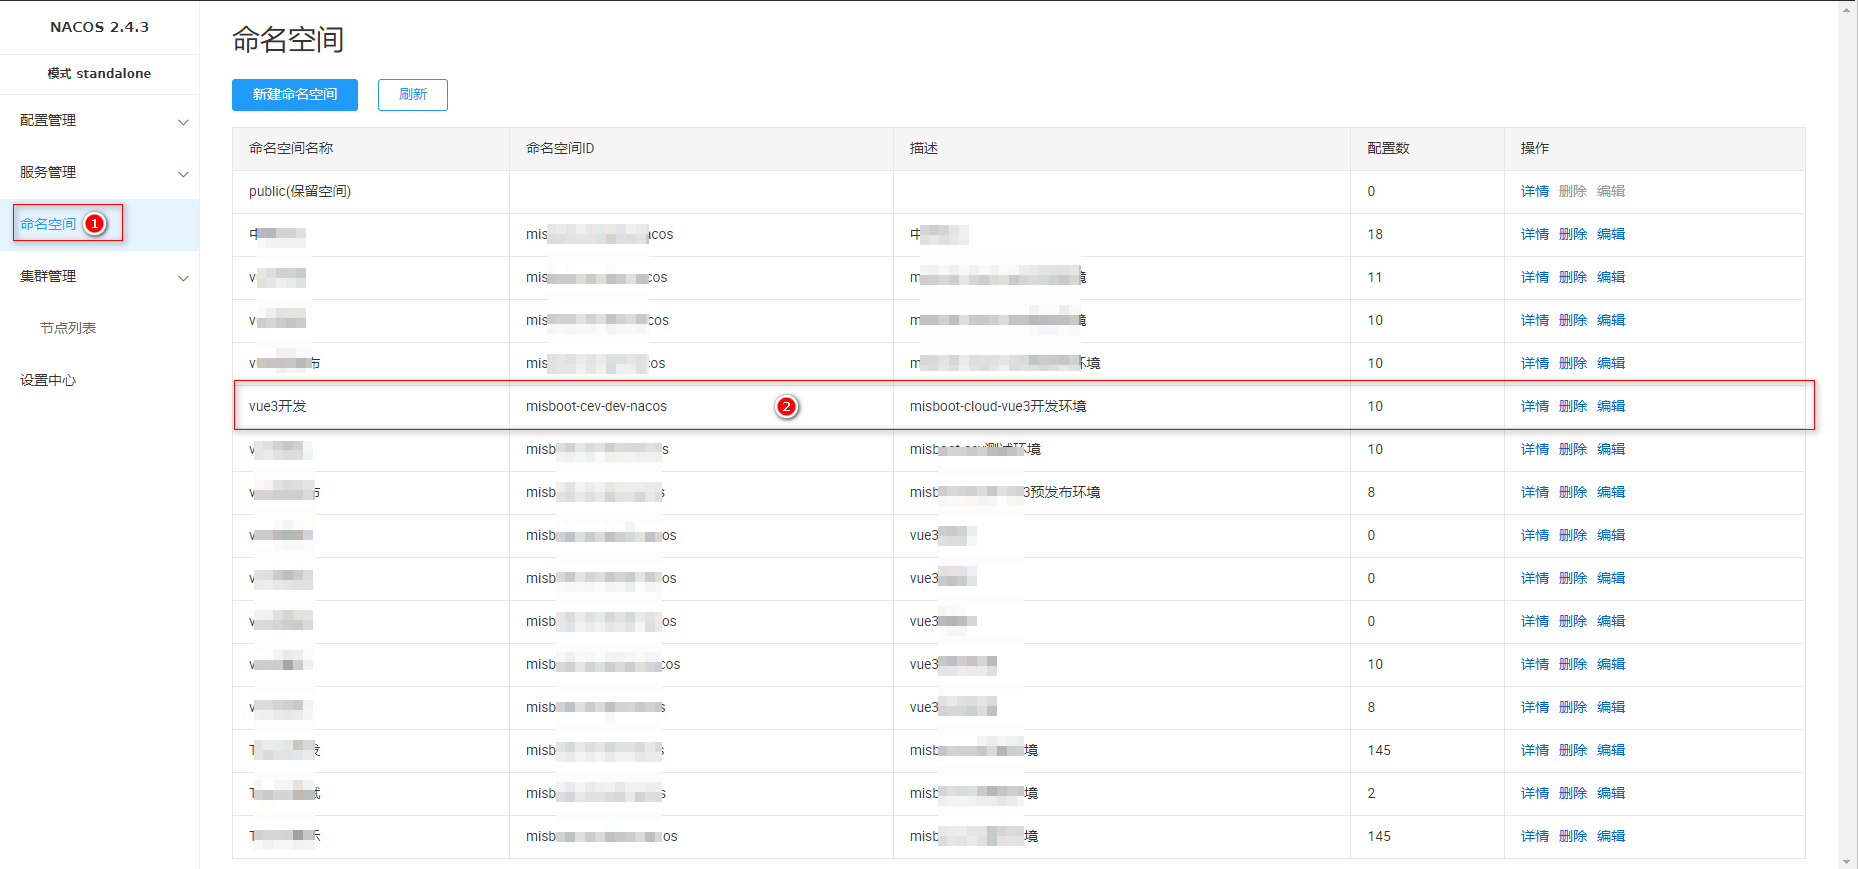
Task: Select 服务管理 sidebar item
Action: (48, 172)
